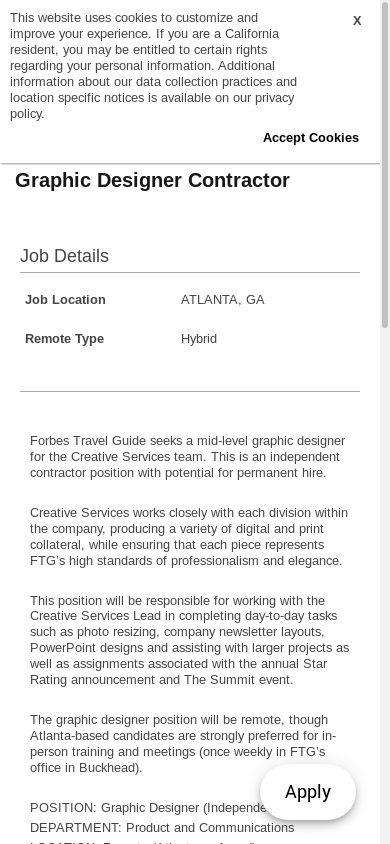This screenshot has height=844, width=390.
Task: Click the Accept Cookies button
Action: pyautogui.click(x=311, y=138)
